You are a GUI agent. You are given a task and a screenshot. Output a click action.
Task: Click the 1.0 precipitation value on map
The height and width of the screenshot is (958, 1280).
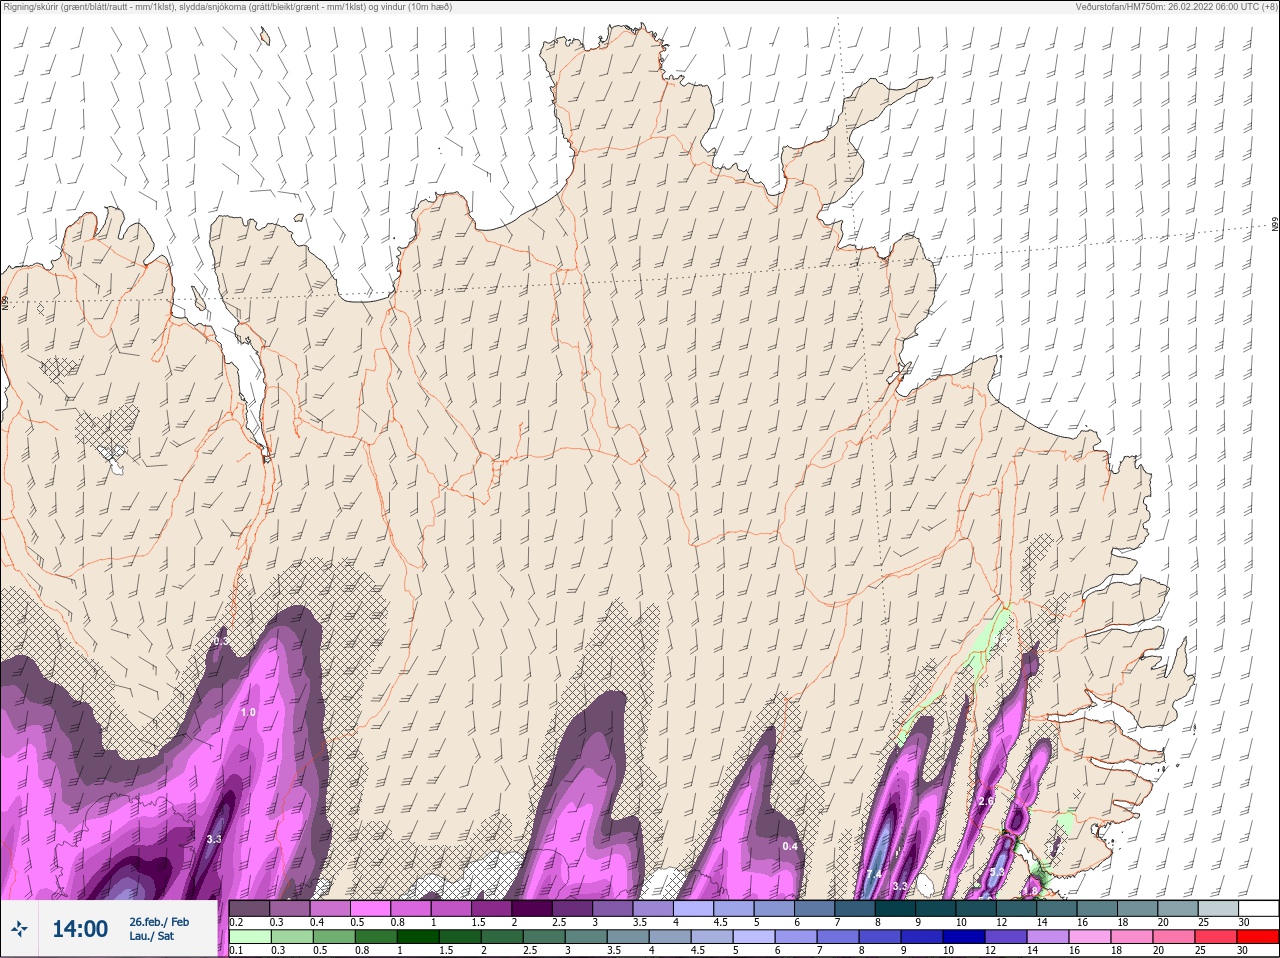pyautogui.click(x=248, y=712)
